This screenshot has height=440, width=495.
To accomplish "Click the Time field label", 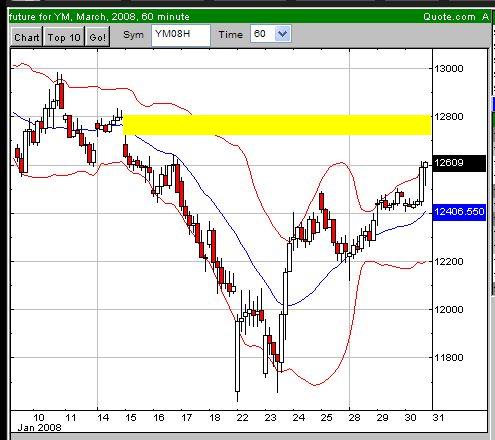I will (x=231, y=35).
